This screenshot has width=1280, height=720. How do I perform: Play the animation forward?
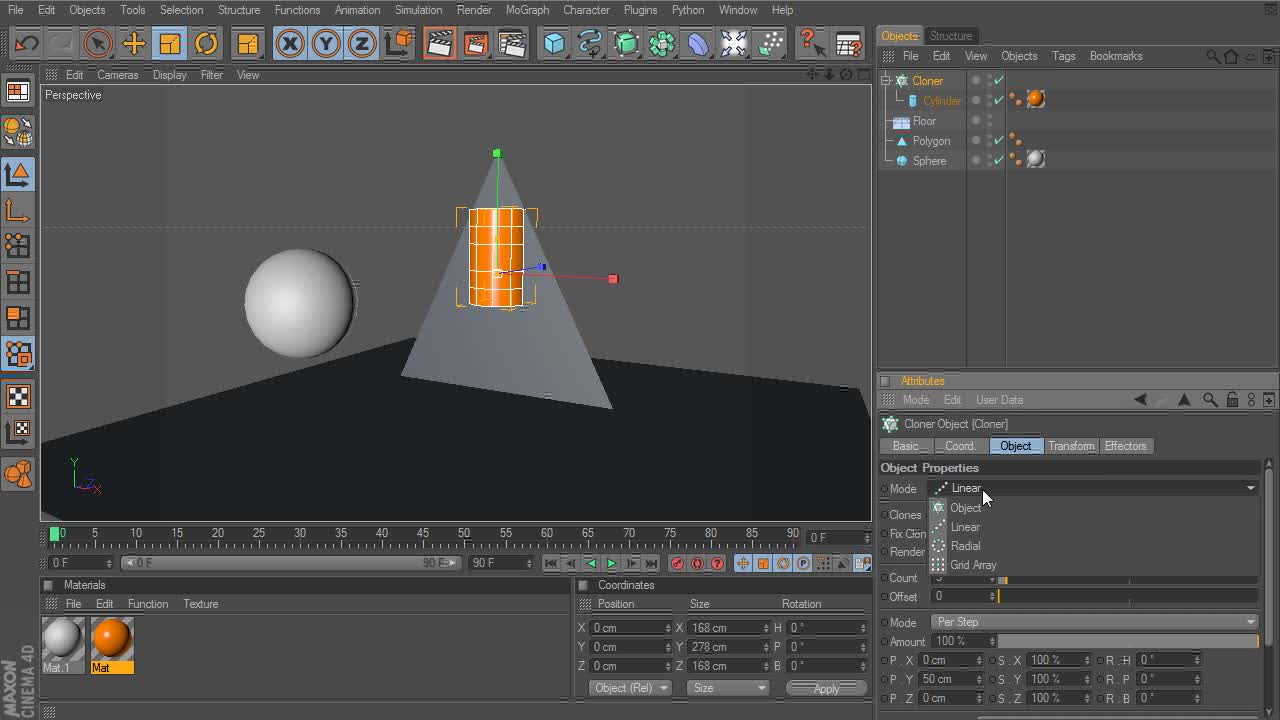coord(611,563)
